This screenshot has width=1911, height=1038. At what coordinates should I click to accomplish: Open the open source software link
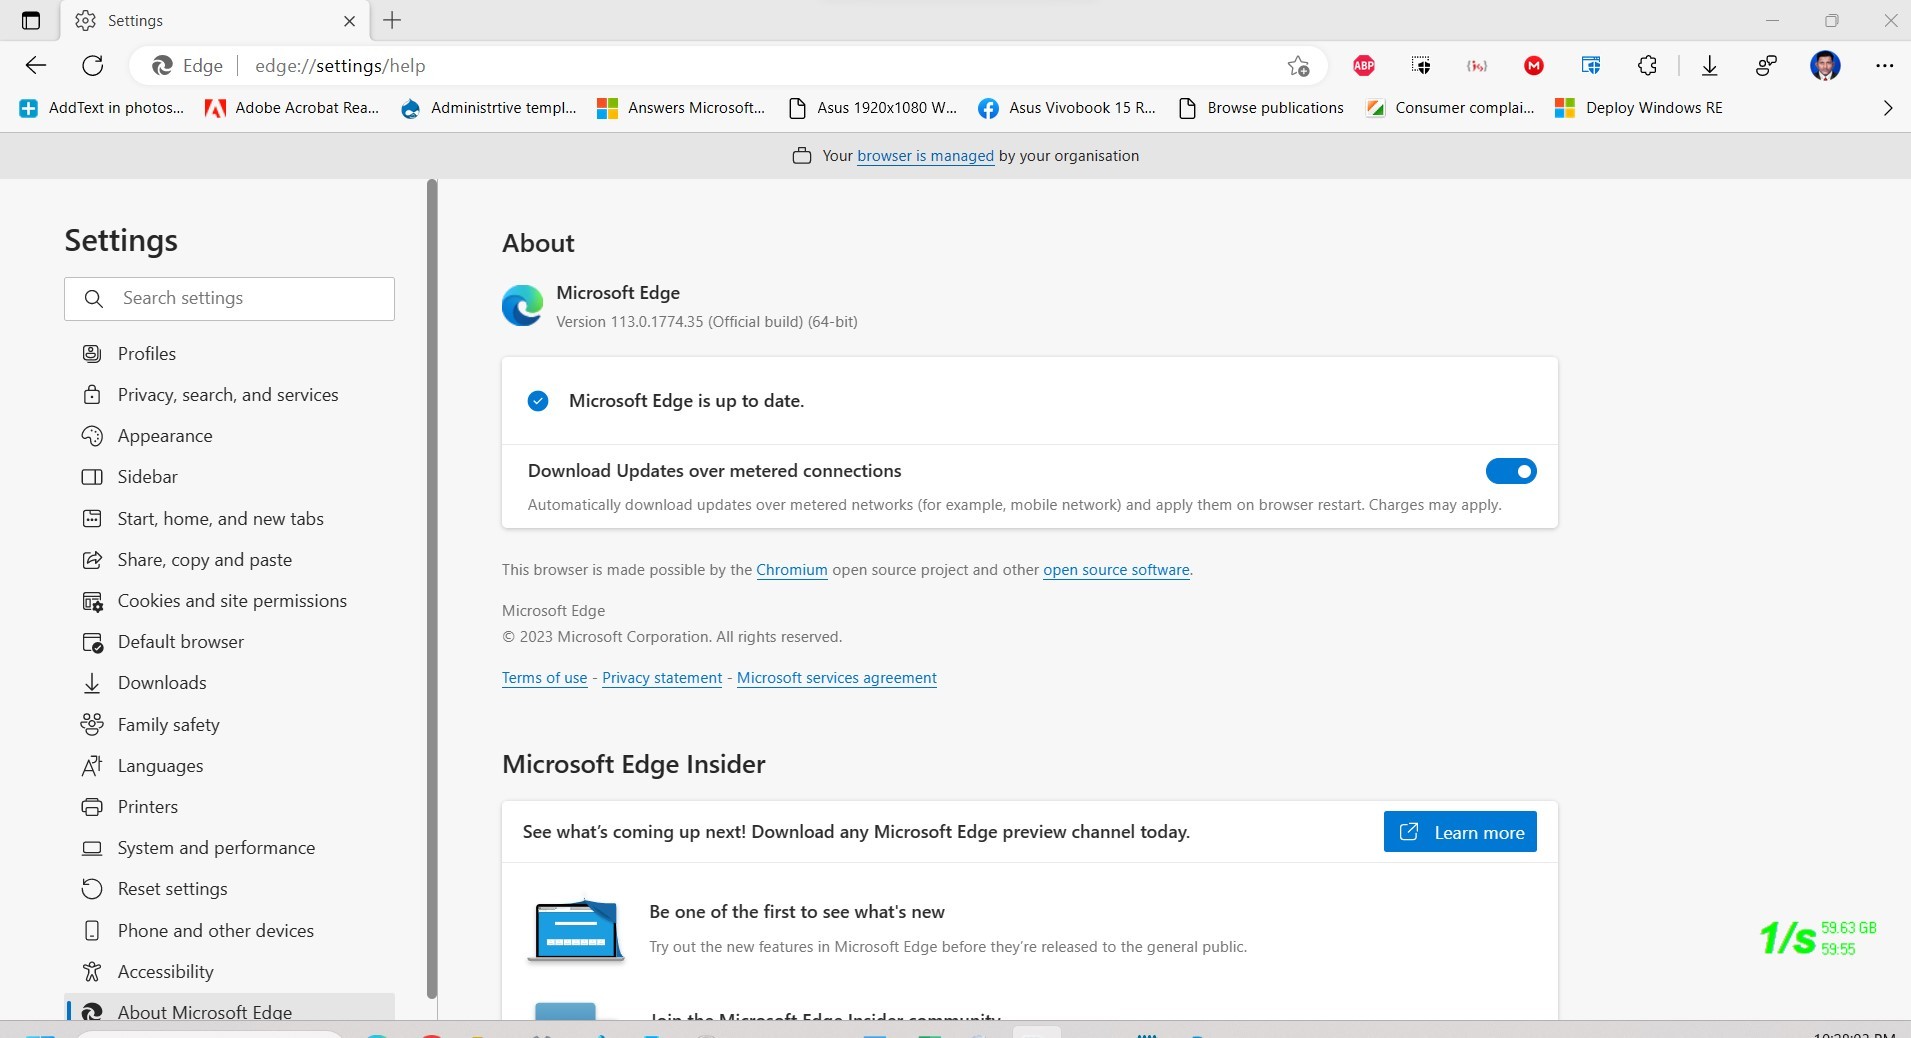pos(1116,570)
